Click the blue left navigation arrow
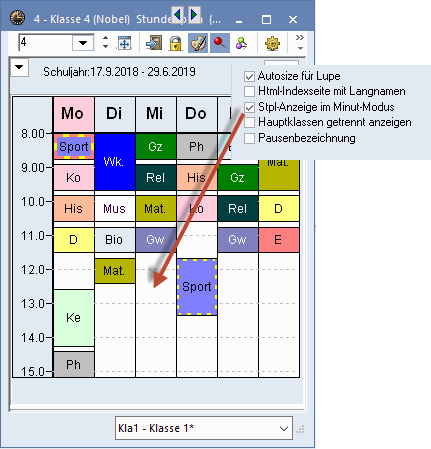The width and height of the screenshot is (431, 449). pos(178,14)
